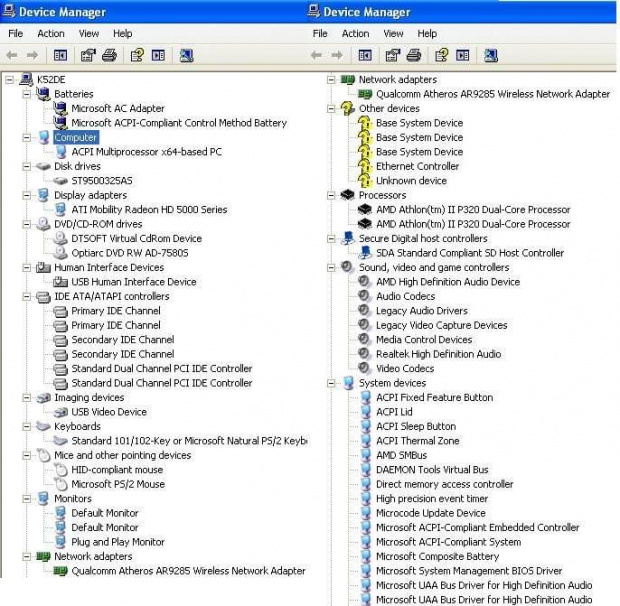Select Qualcomm Atheros adapter in left window
Screen dimensions: 620x606
pyautogui.click(x=188, y=570)
